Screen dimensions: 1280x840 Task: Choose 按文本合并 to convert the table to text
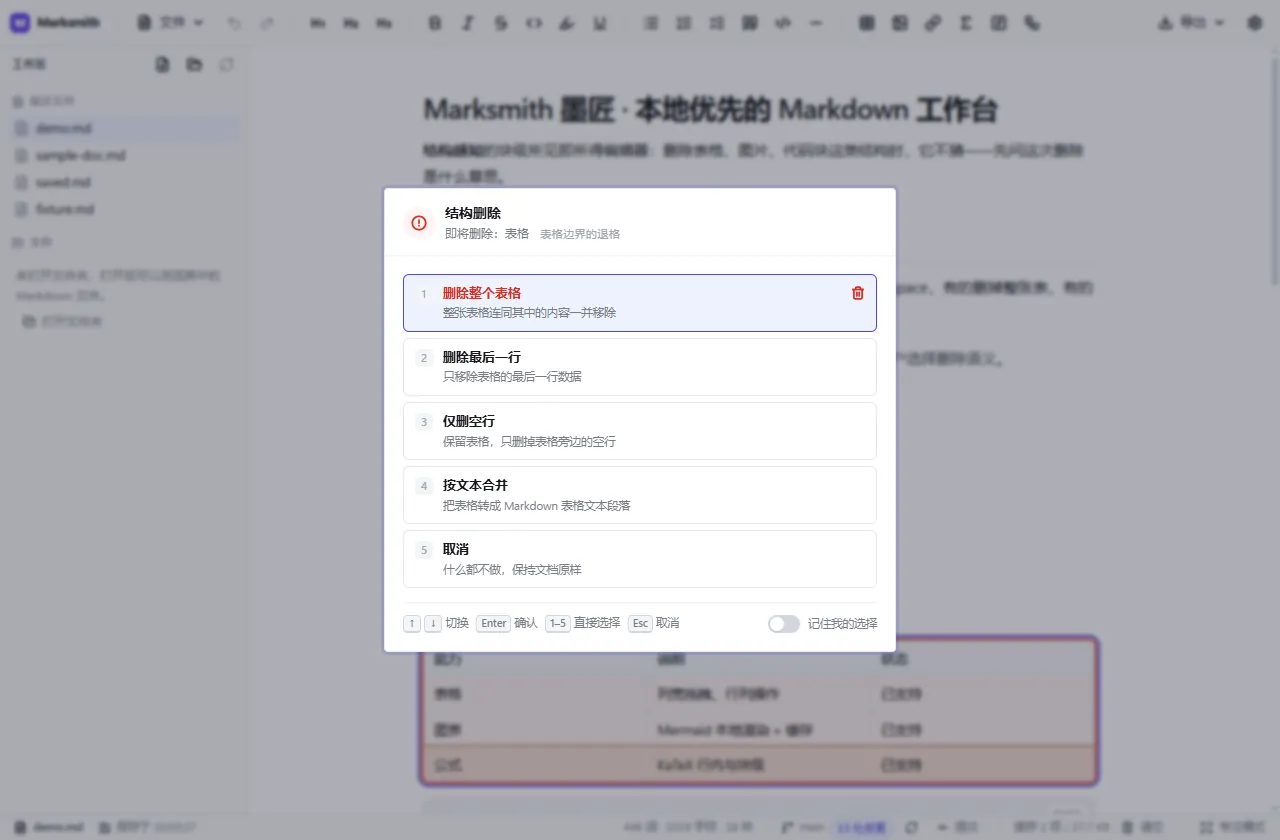(640, 495)
